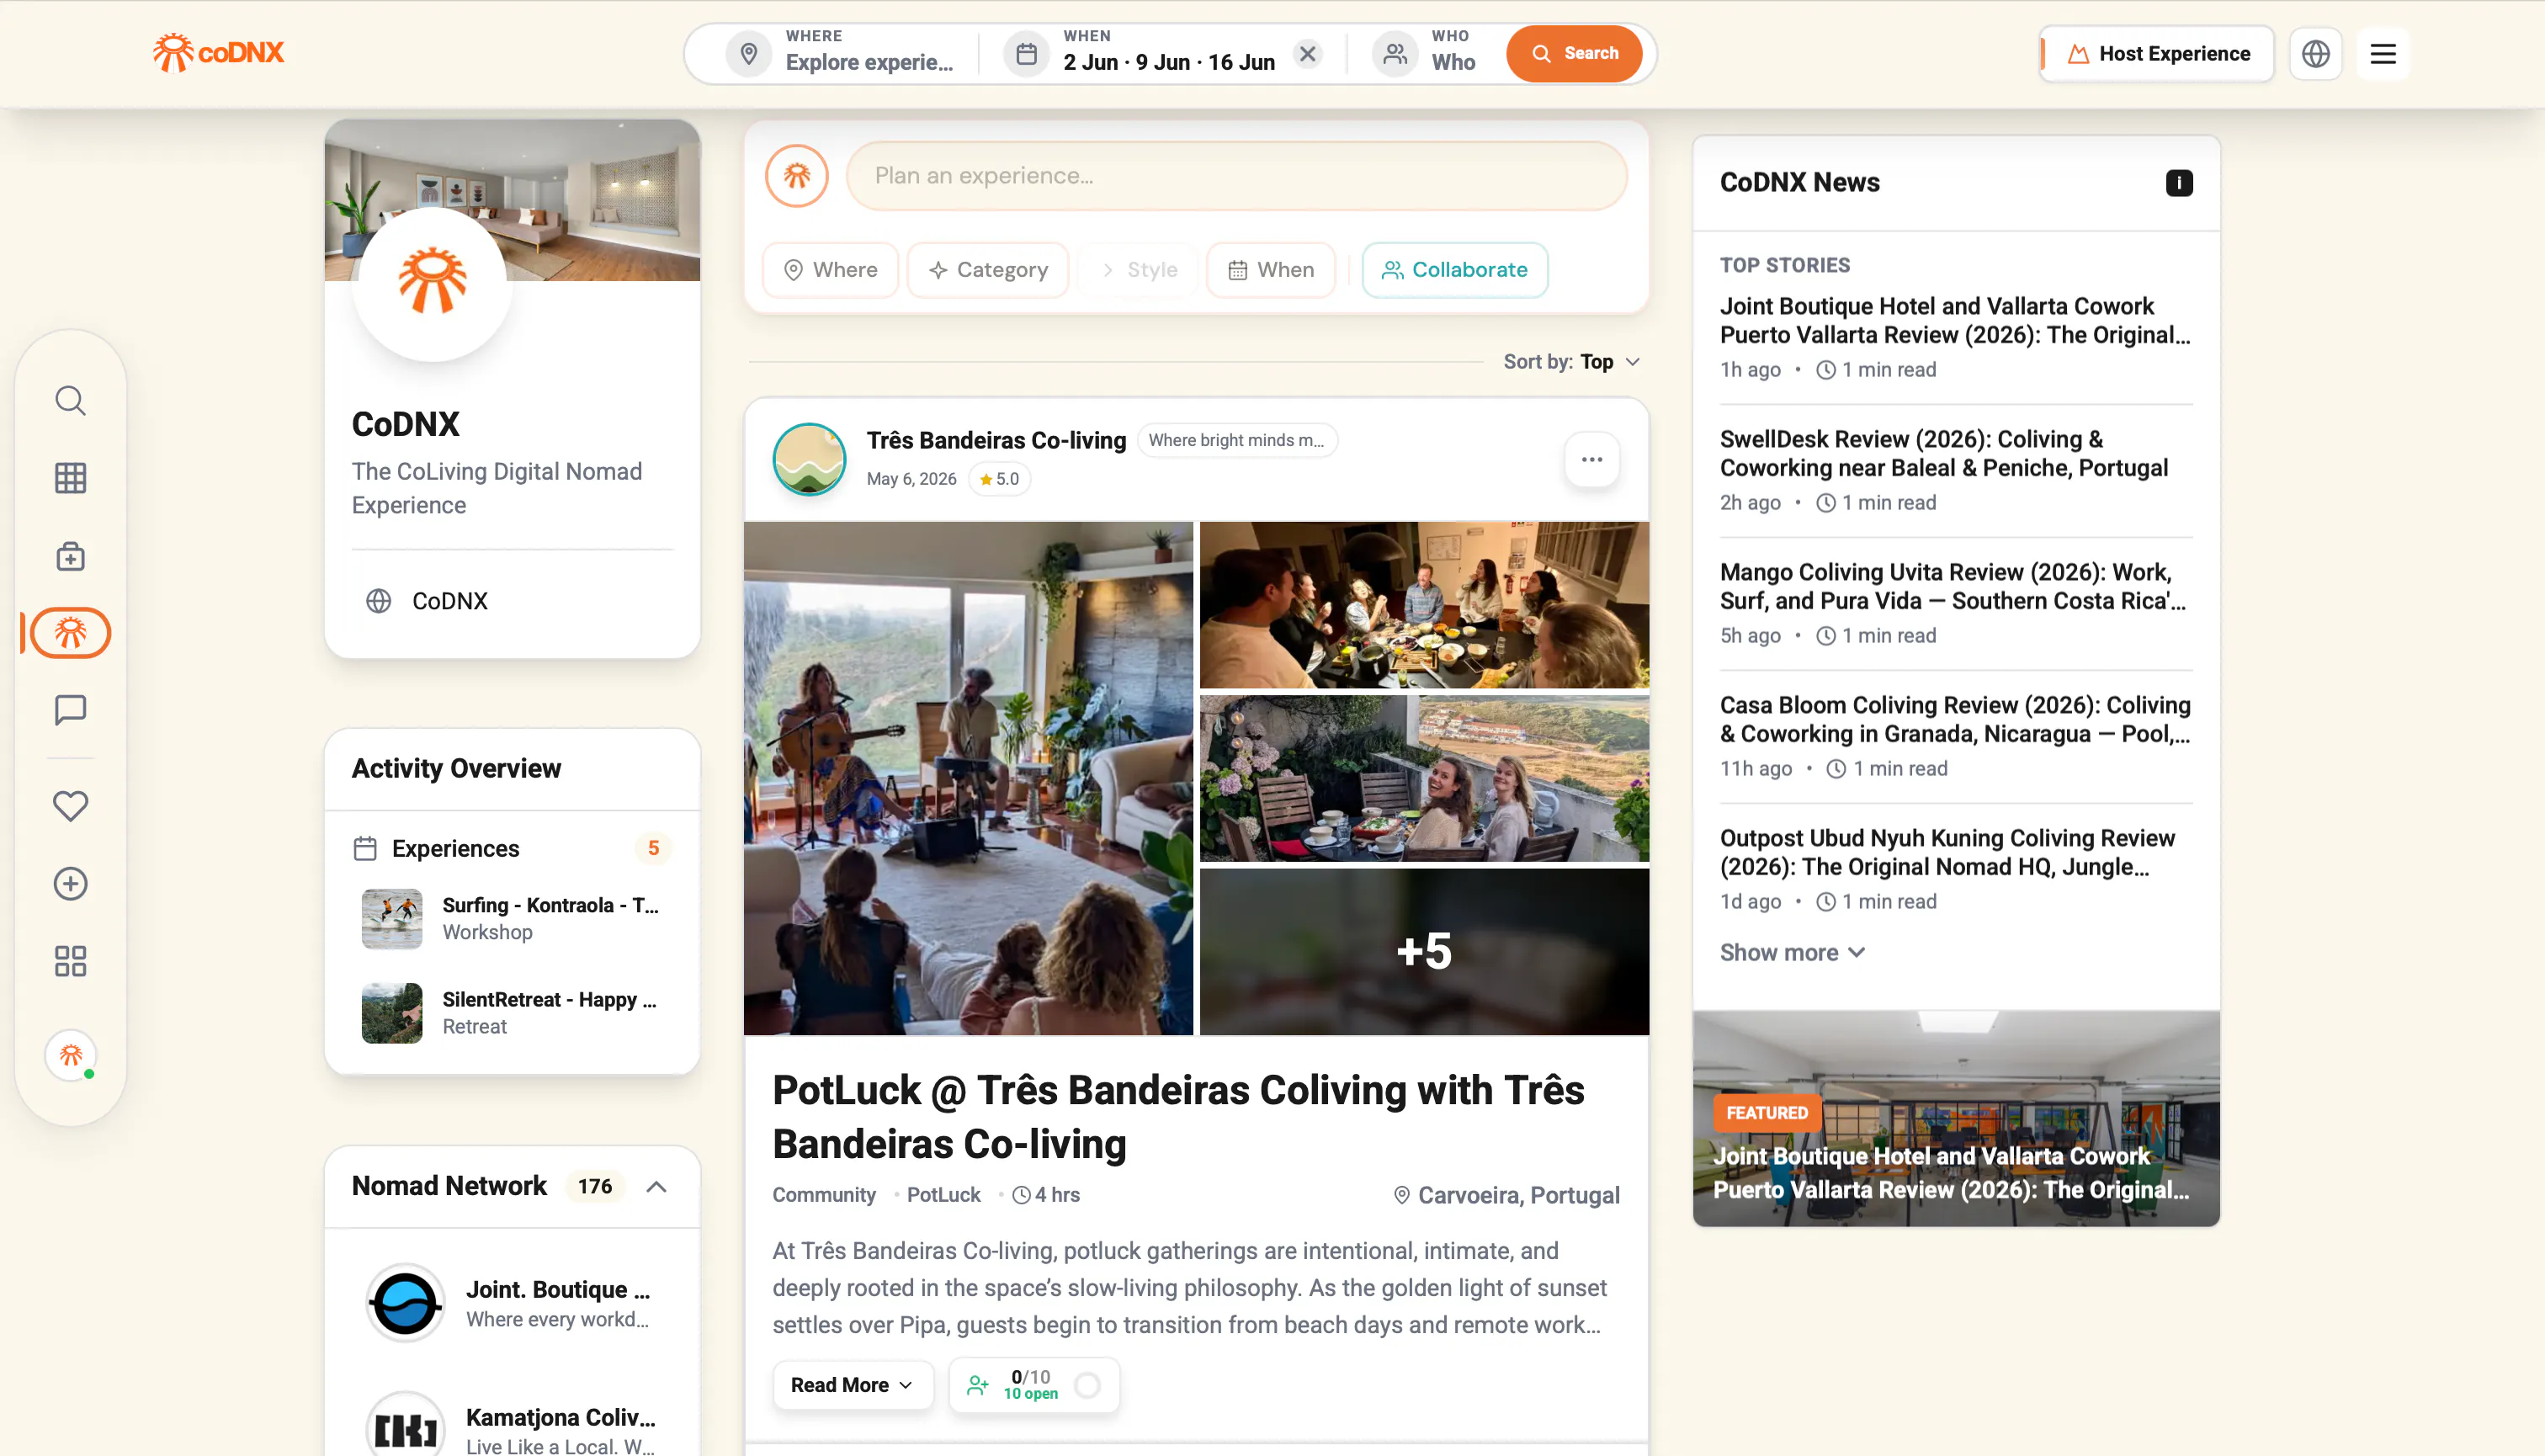2545x1456 pixels.
Task: Click the Três Bandeiras Co-living host name
Action: 996,441
